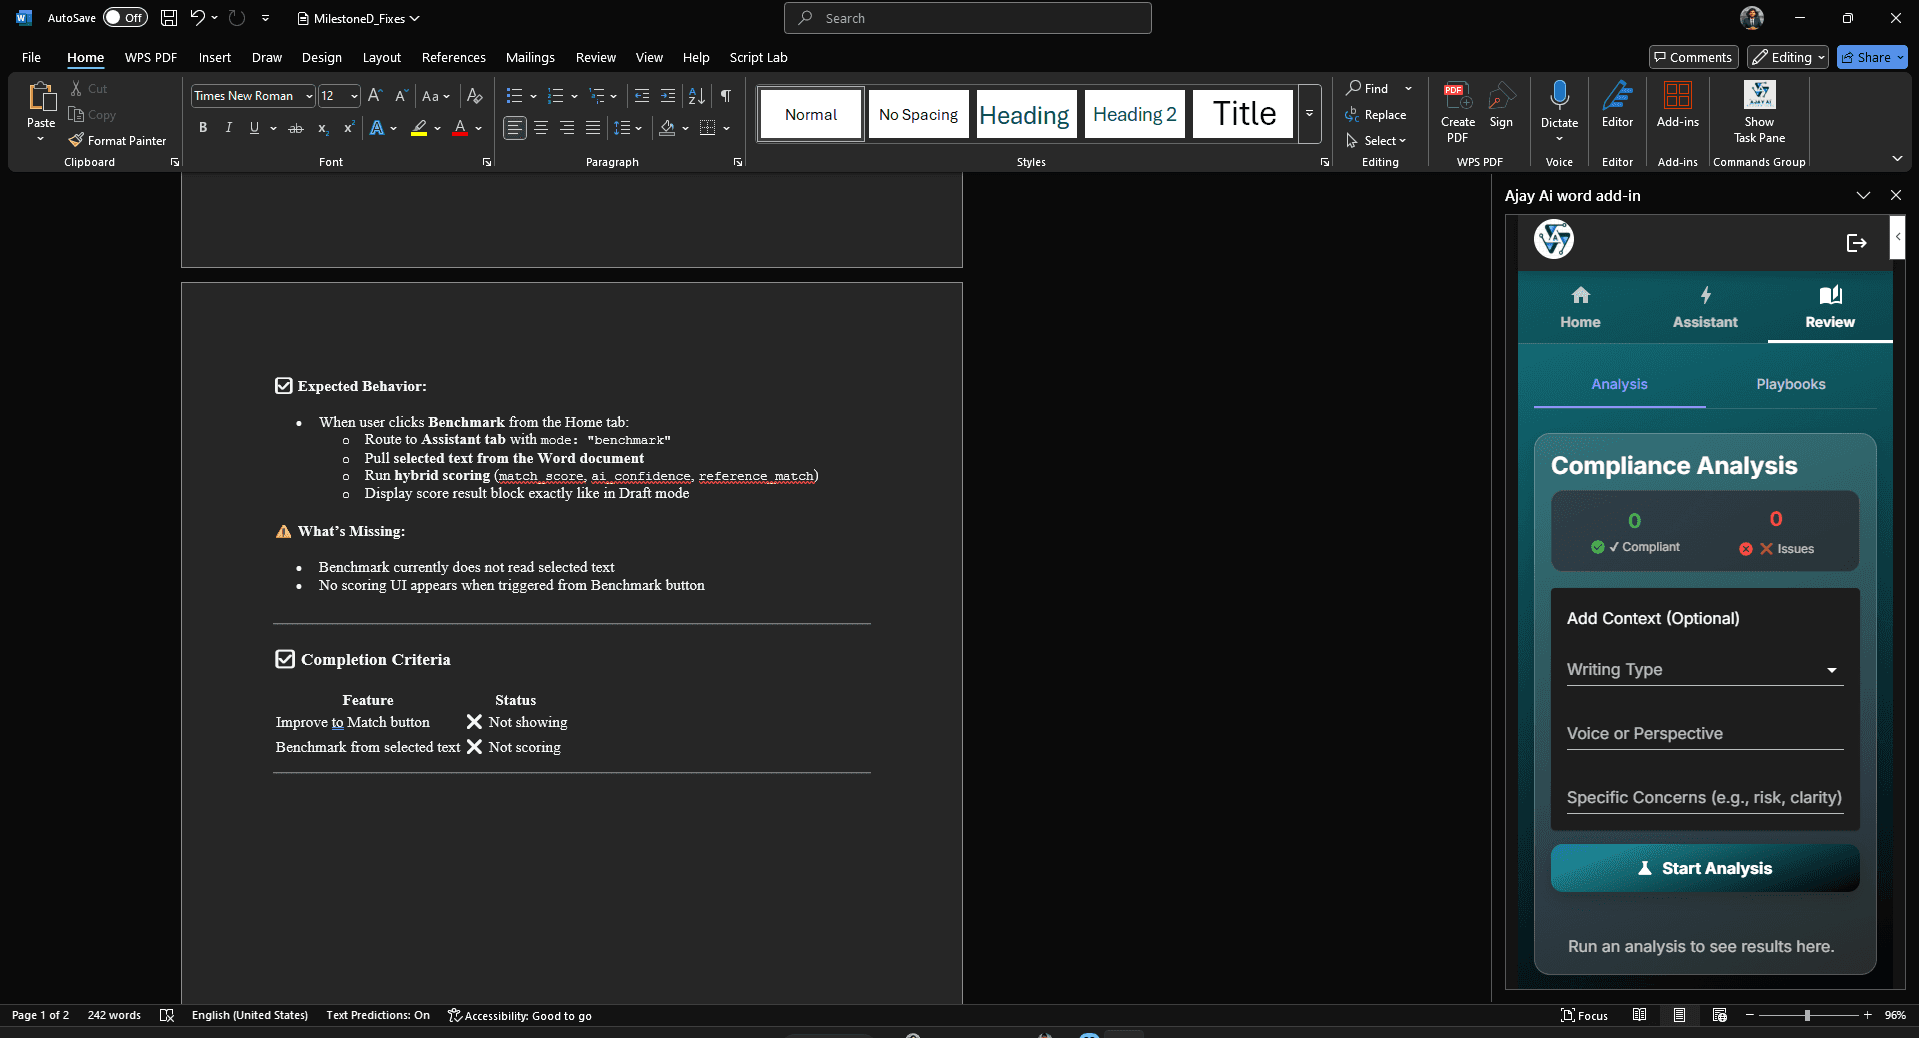Toggle Subscript formatting
This screenshot has width=1919, height=1038.
coord(322,128)
